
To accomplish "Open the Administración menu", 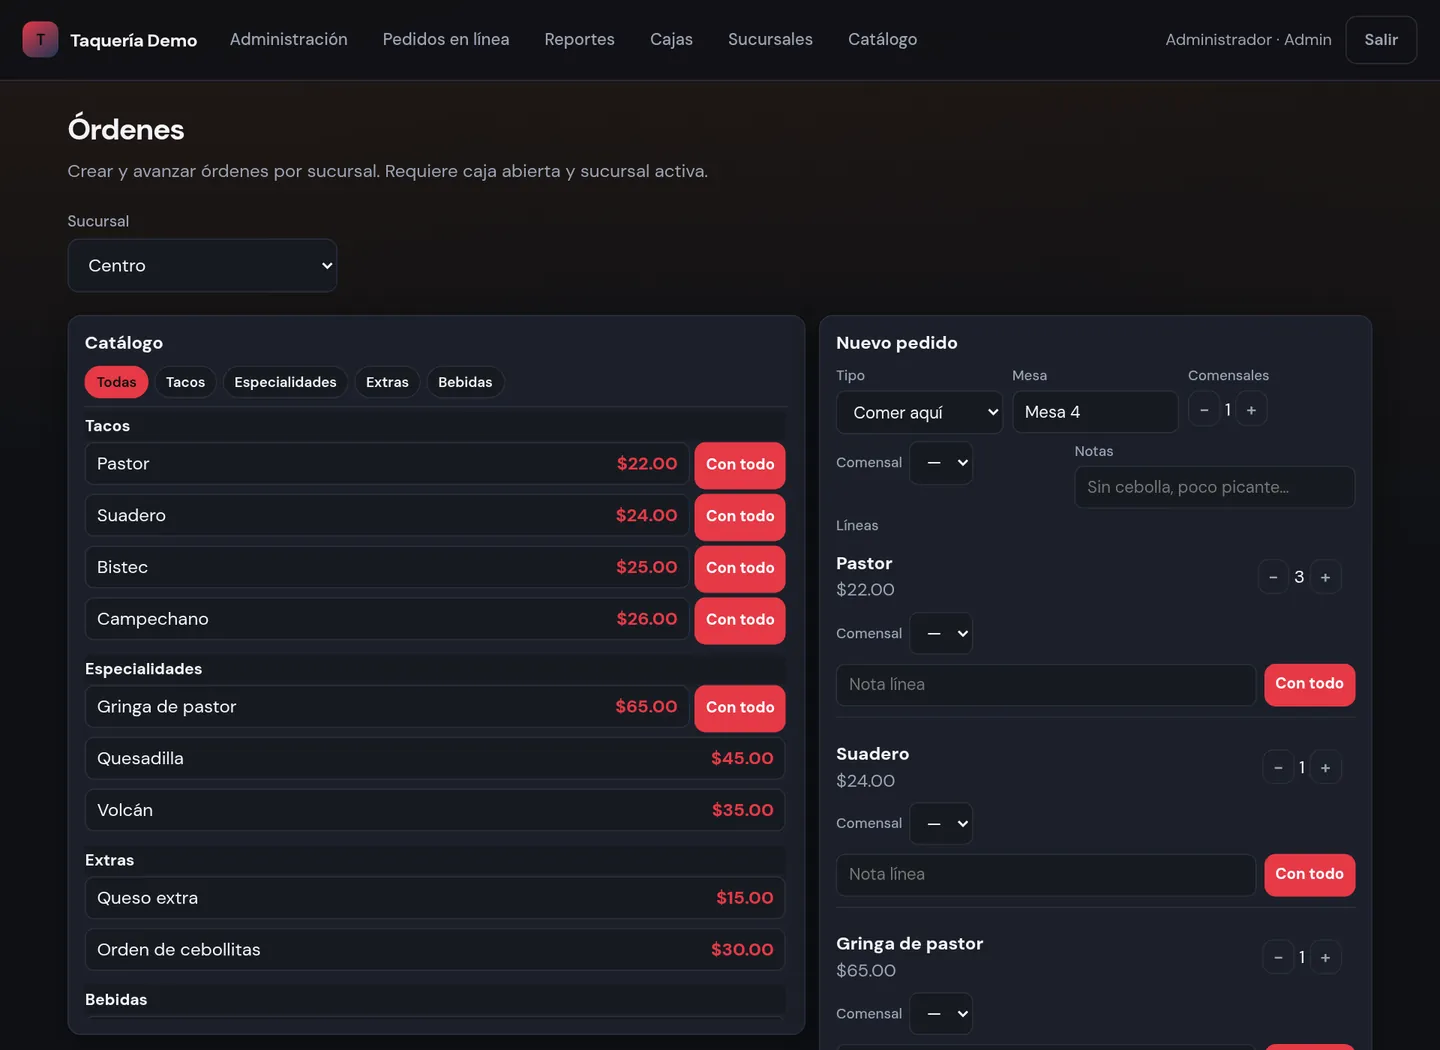I will click(289, 40).
